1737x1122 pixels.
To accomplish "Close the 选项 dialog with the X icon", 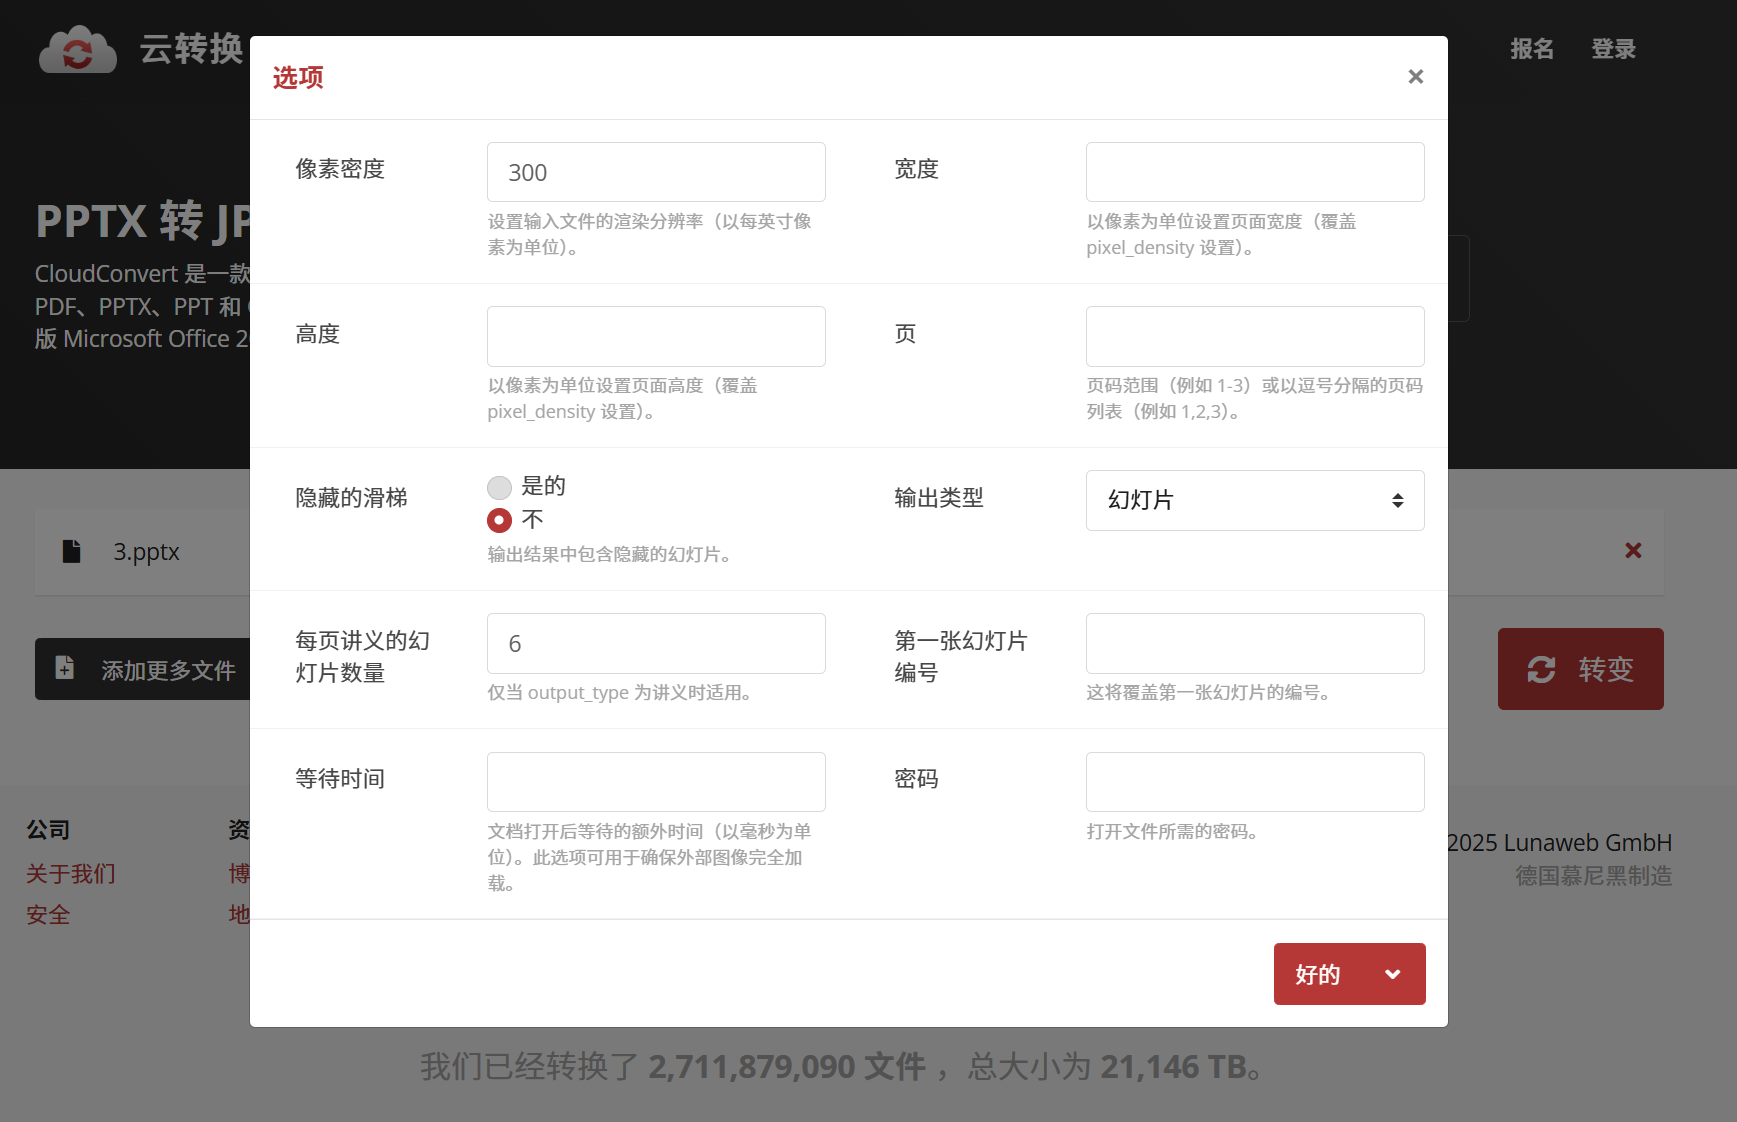I will pos(1415,76).
